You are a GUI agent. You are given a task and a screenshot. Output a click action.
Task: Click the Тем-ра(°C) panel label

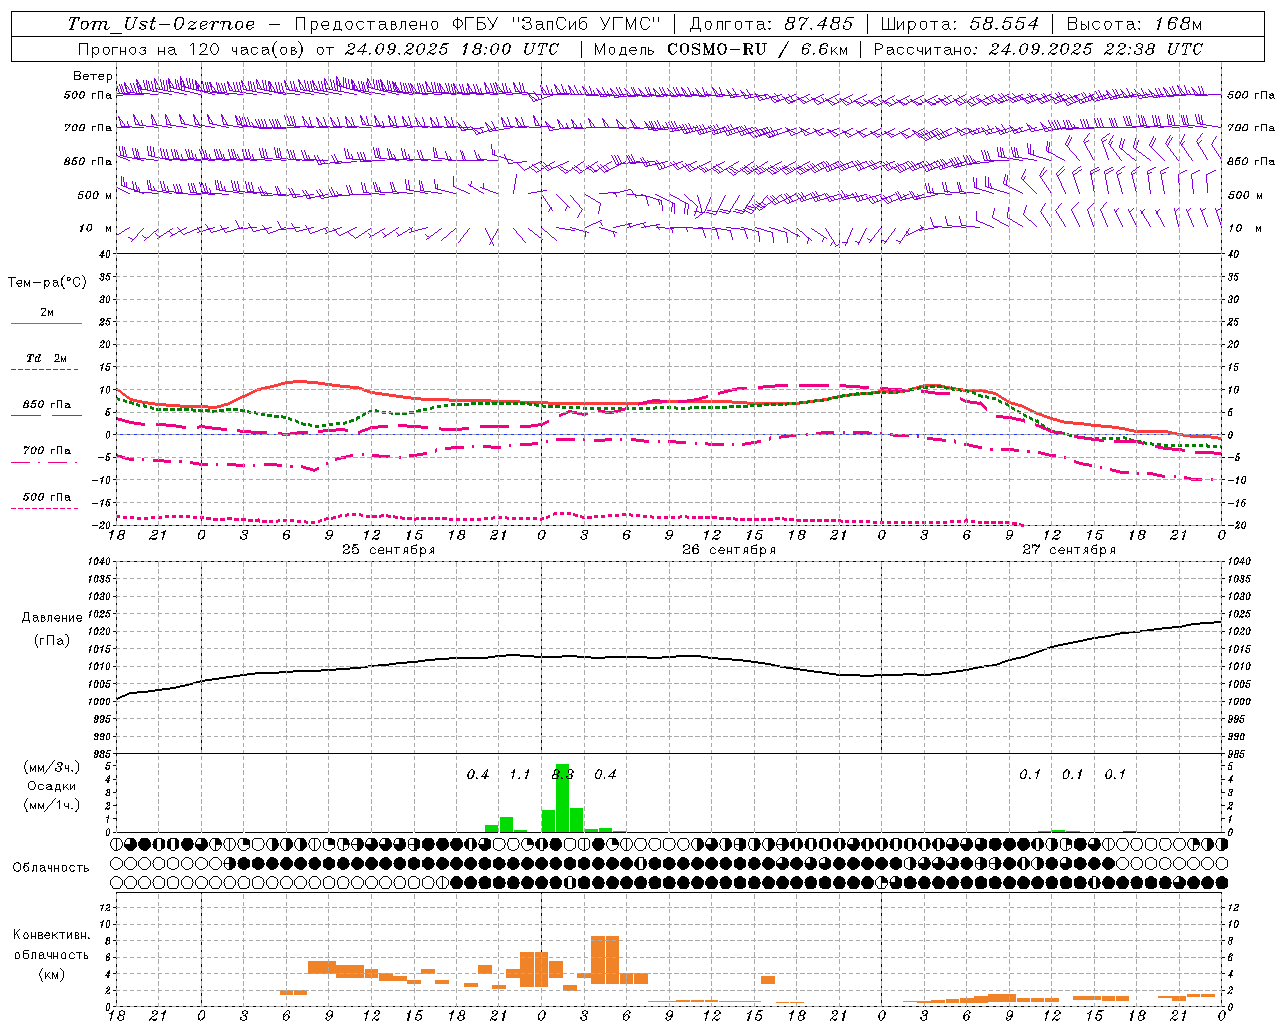point(47,283)
